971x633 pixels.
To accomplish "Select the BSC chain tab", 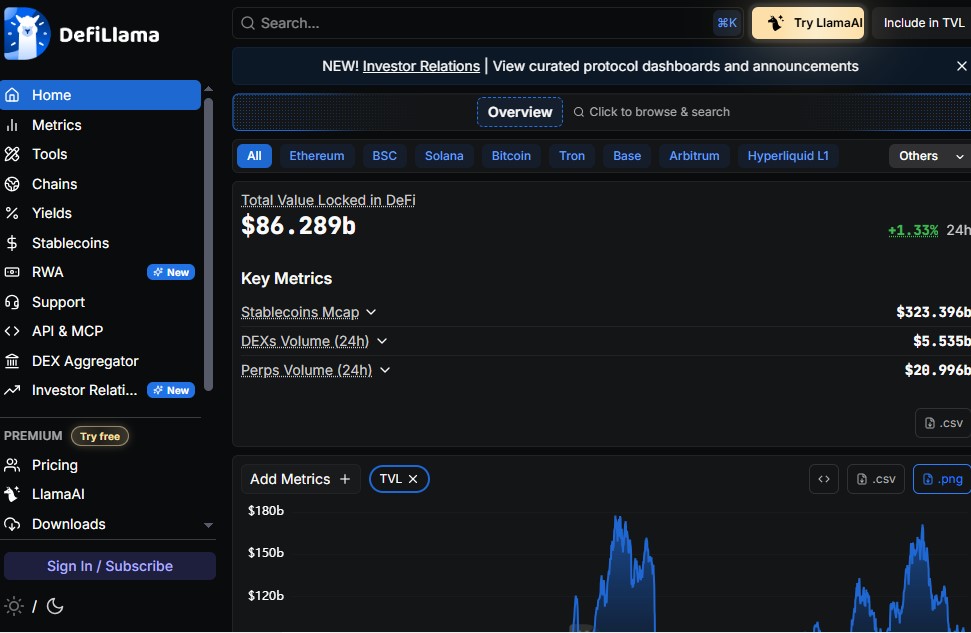I will tap(384, 156).
